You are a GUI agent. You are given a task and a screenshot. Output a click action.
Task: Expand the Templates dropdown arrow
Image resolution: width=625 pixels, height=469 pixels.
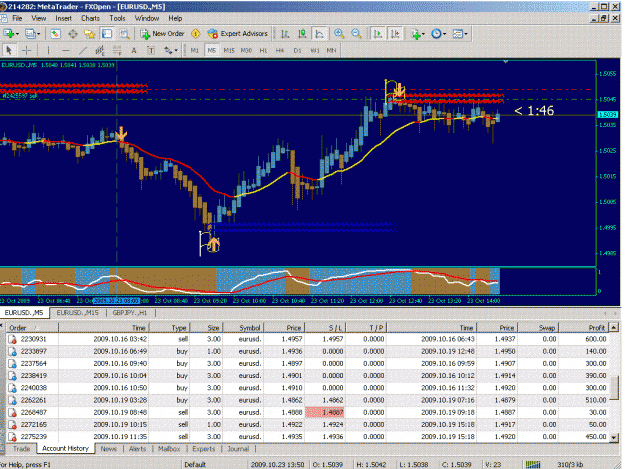[466, 34]
